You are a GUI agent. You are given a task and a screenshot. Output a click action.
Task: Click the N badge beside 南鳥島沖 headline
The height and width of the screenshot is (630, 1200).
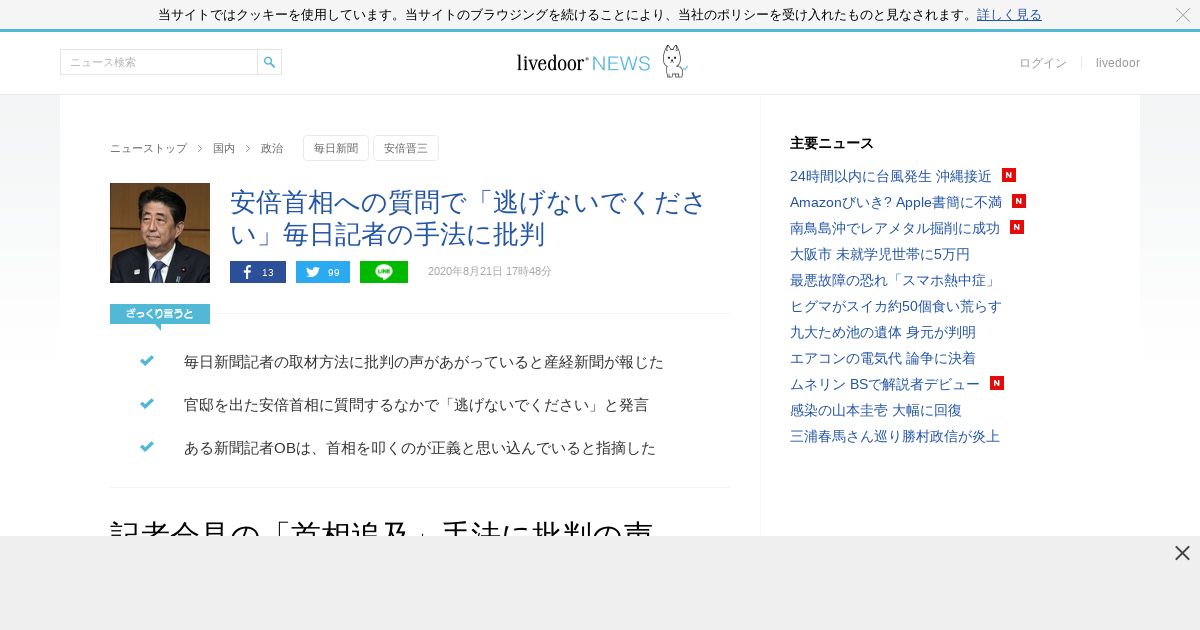pyautogui.click(x=1017, y=227)
